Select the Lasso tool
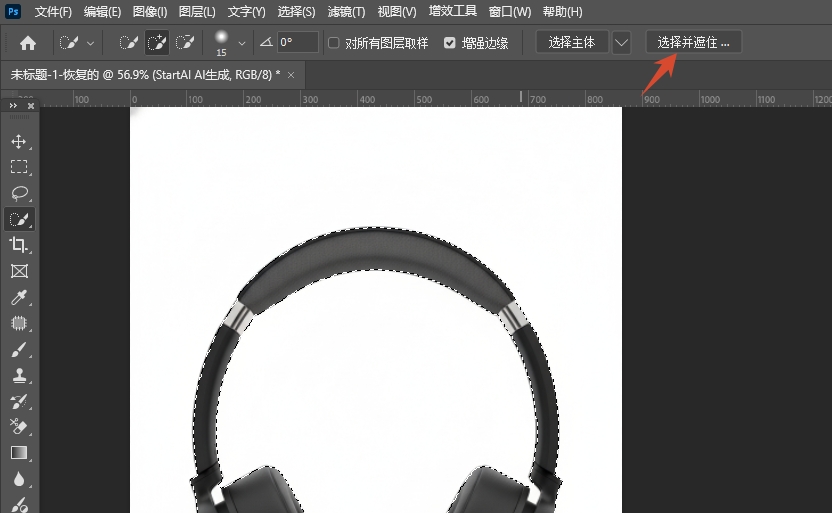 (x=19, y=193)
